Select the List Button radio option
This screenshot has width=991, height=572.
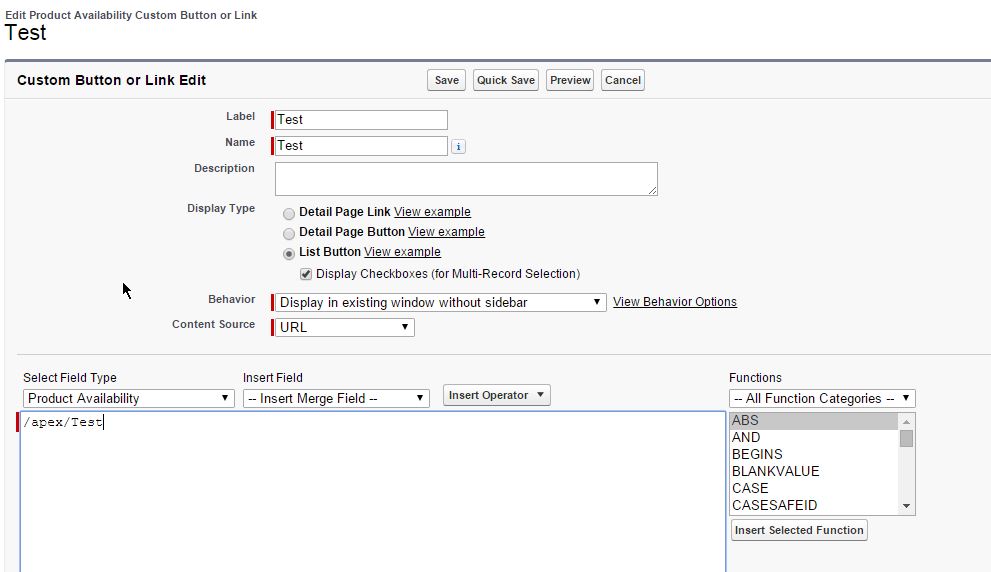click(x=289, y=253)
